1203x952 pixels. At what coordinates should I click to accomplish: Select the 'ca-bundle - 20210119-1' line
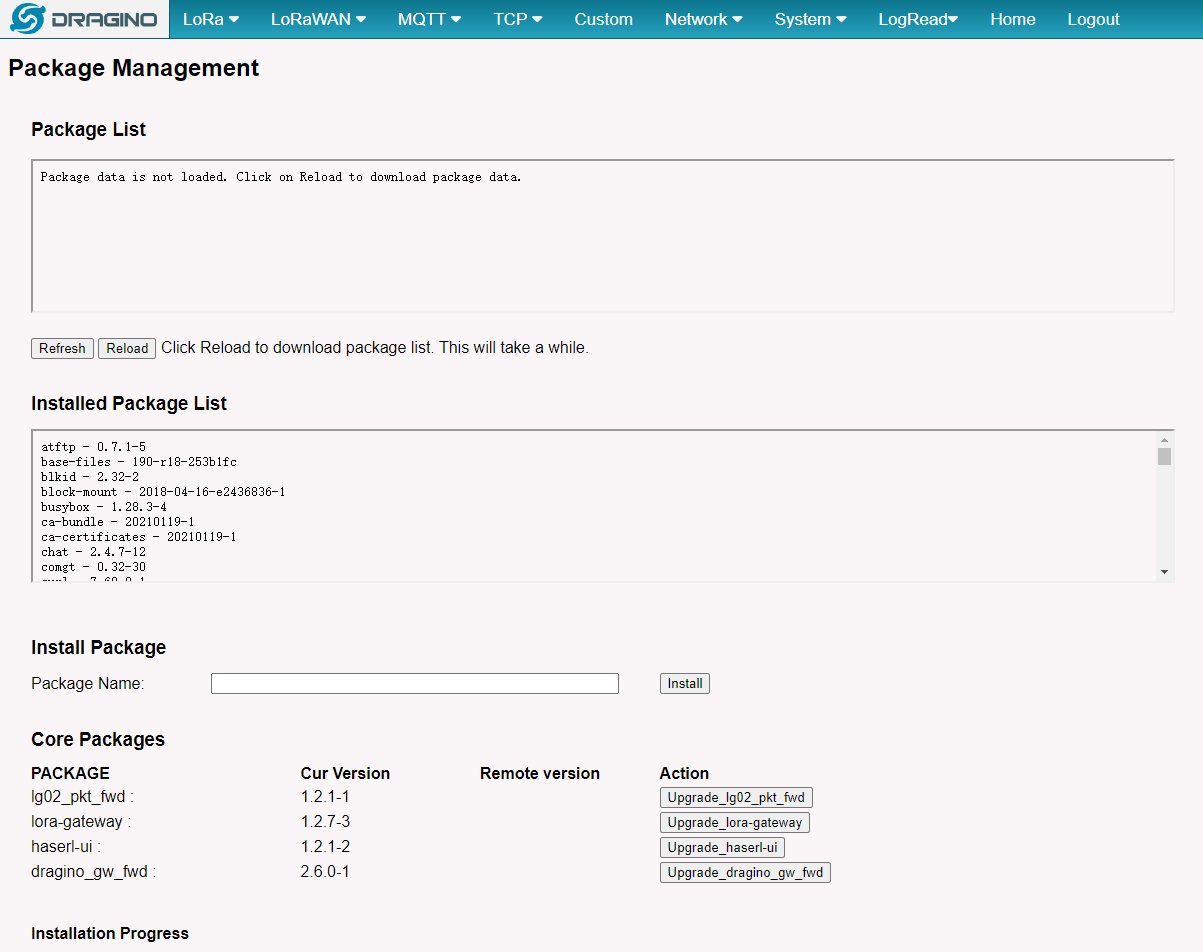click(118, 522)
